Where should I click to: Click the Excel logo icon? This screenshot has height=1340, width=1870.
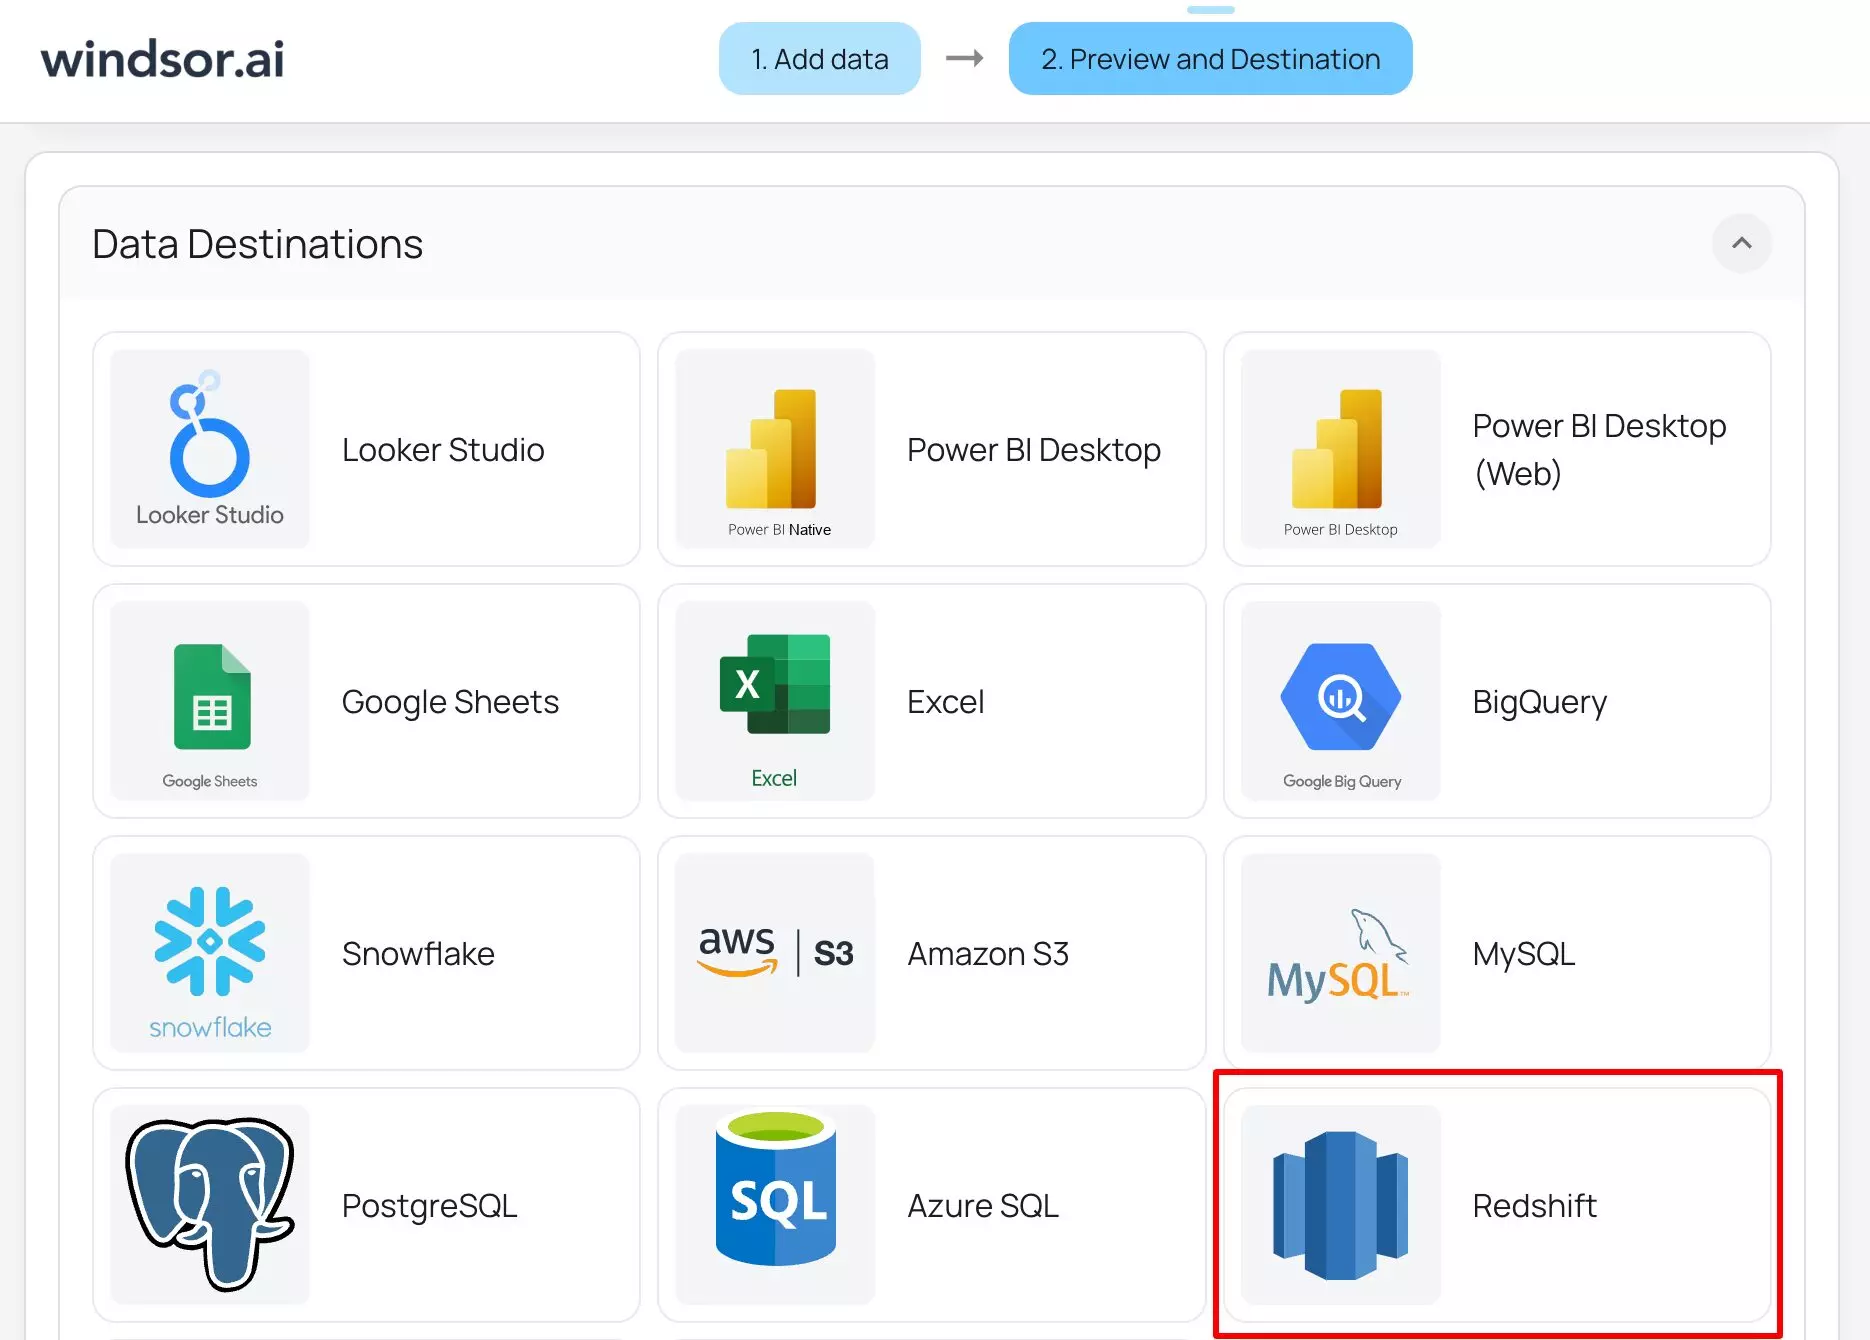pyautogui.click(x=775, y=700)
